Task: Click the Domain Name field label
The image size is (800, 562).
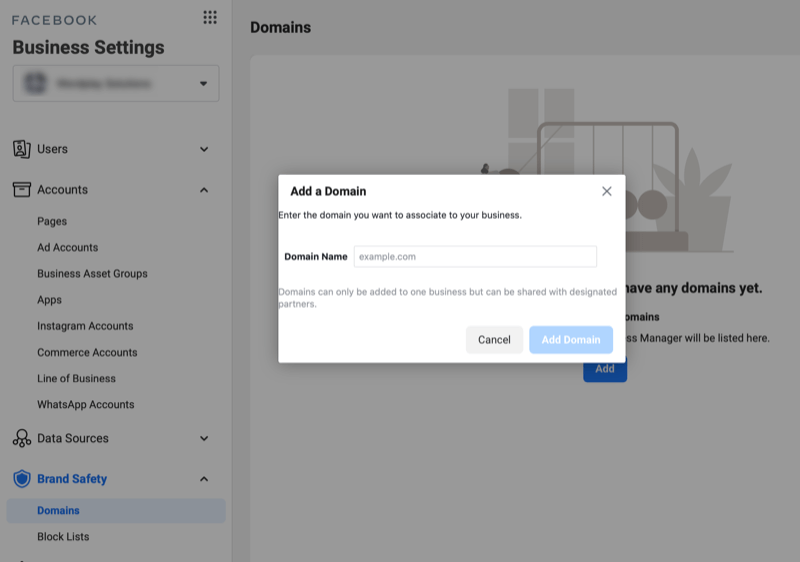Action: (x=316, y=257)
